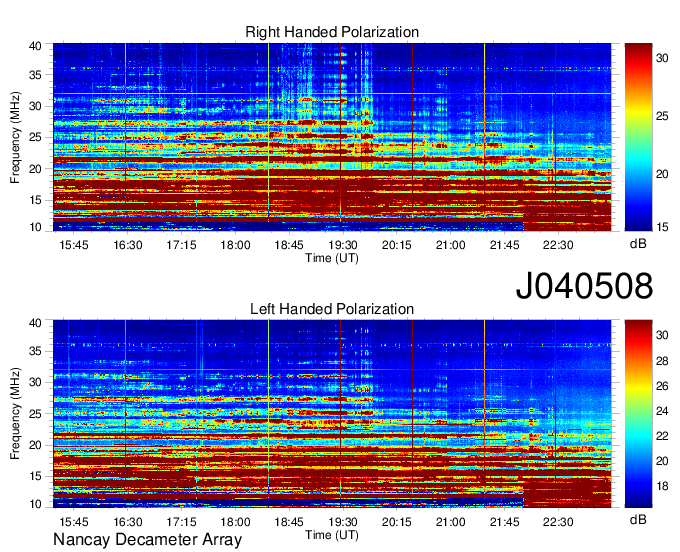Image resolution: width=680 pixels, height=552 pixels.
Task: Click the 22:30 tick label on bottom plot
Action: point(558,522)
